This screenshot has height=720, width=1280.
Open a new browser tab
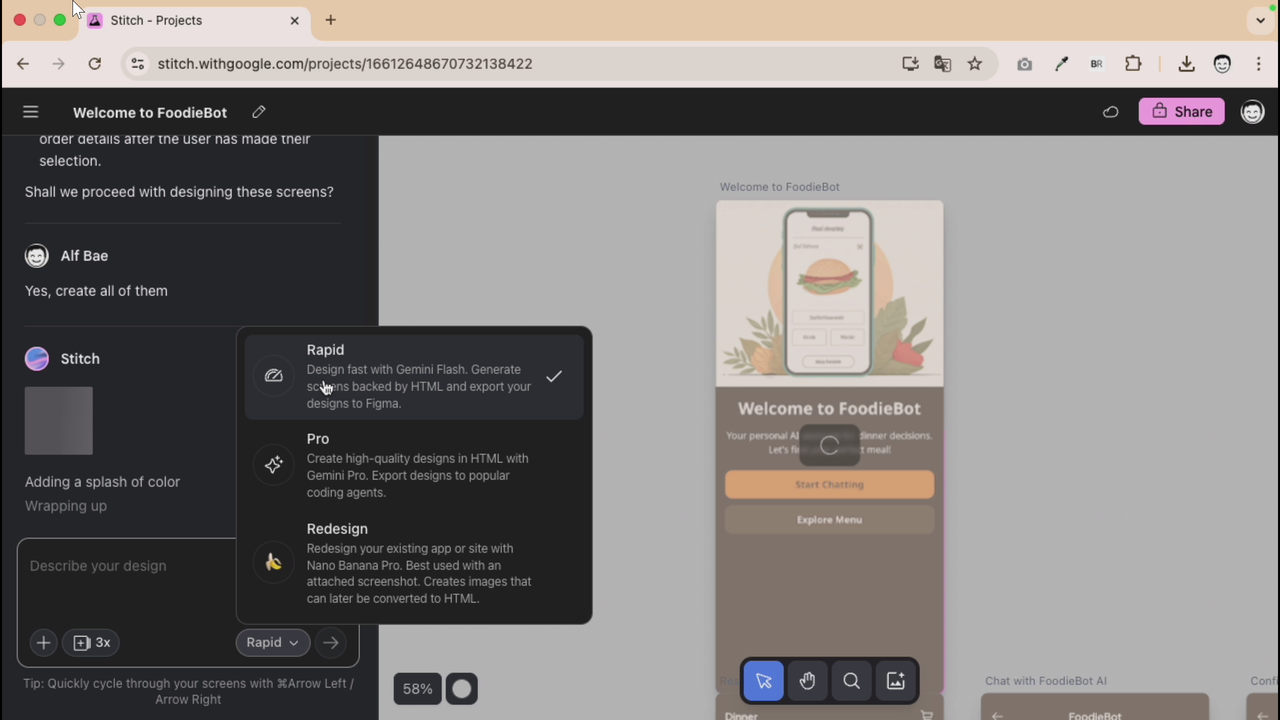pyautogui.click(x=330, y=20)
